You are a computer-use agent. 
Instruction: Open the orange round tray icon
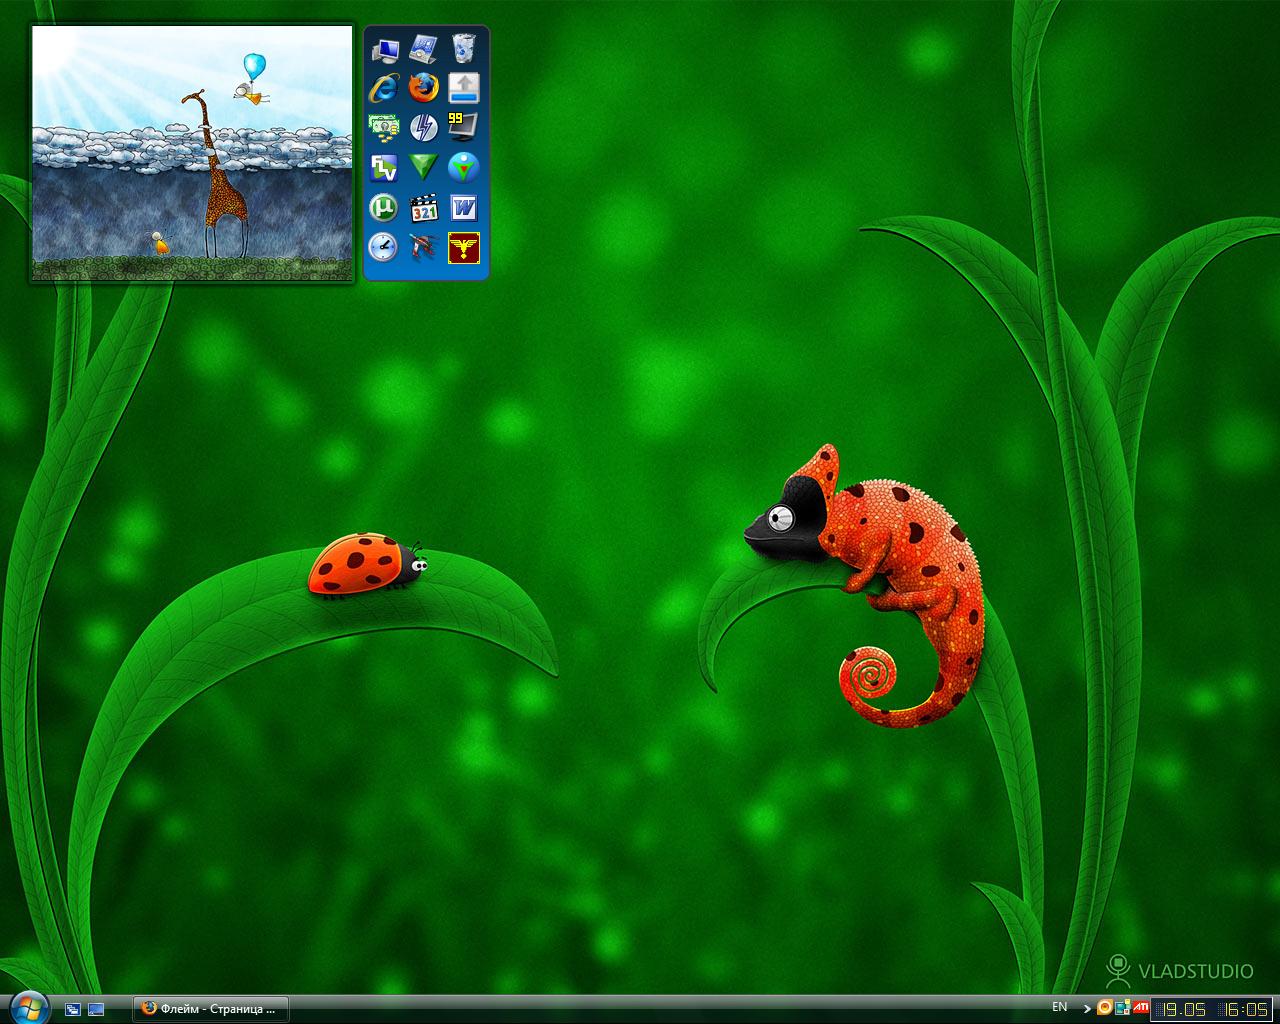[1105, 1008]
